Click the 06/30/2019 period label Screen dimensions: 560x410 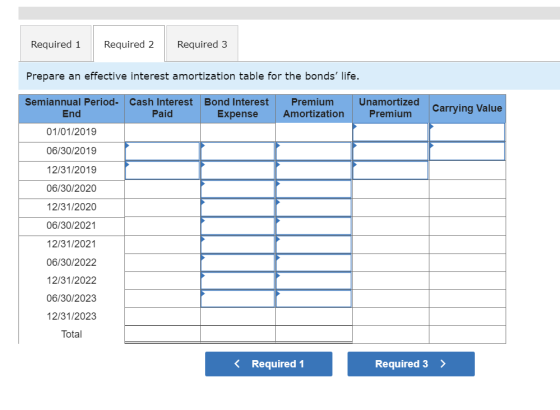click(71, 151)
